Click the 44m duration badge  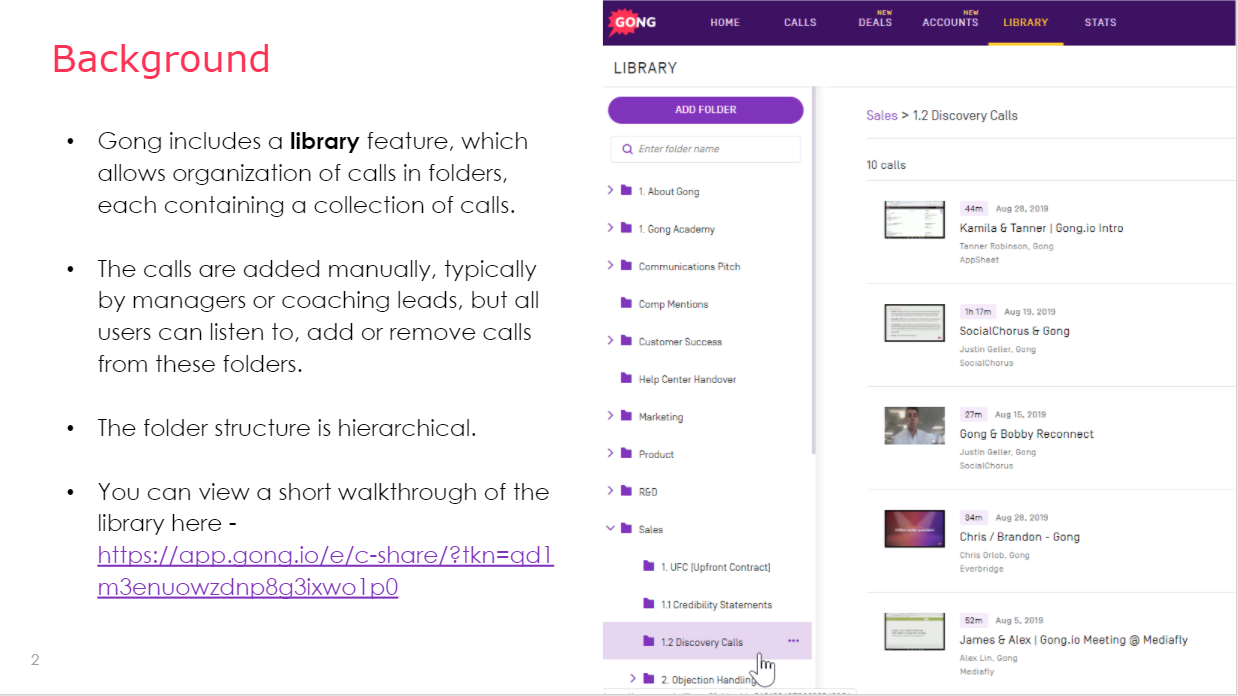click(973, 208)
